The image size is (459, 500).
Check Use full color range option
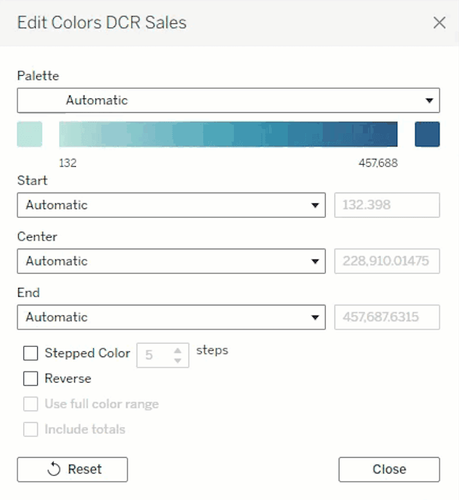30,404
